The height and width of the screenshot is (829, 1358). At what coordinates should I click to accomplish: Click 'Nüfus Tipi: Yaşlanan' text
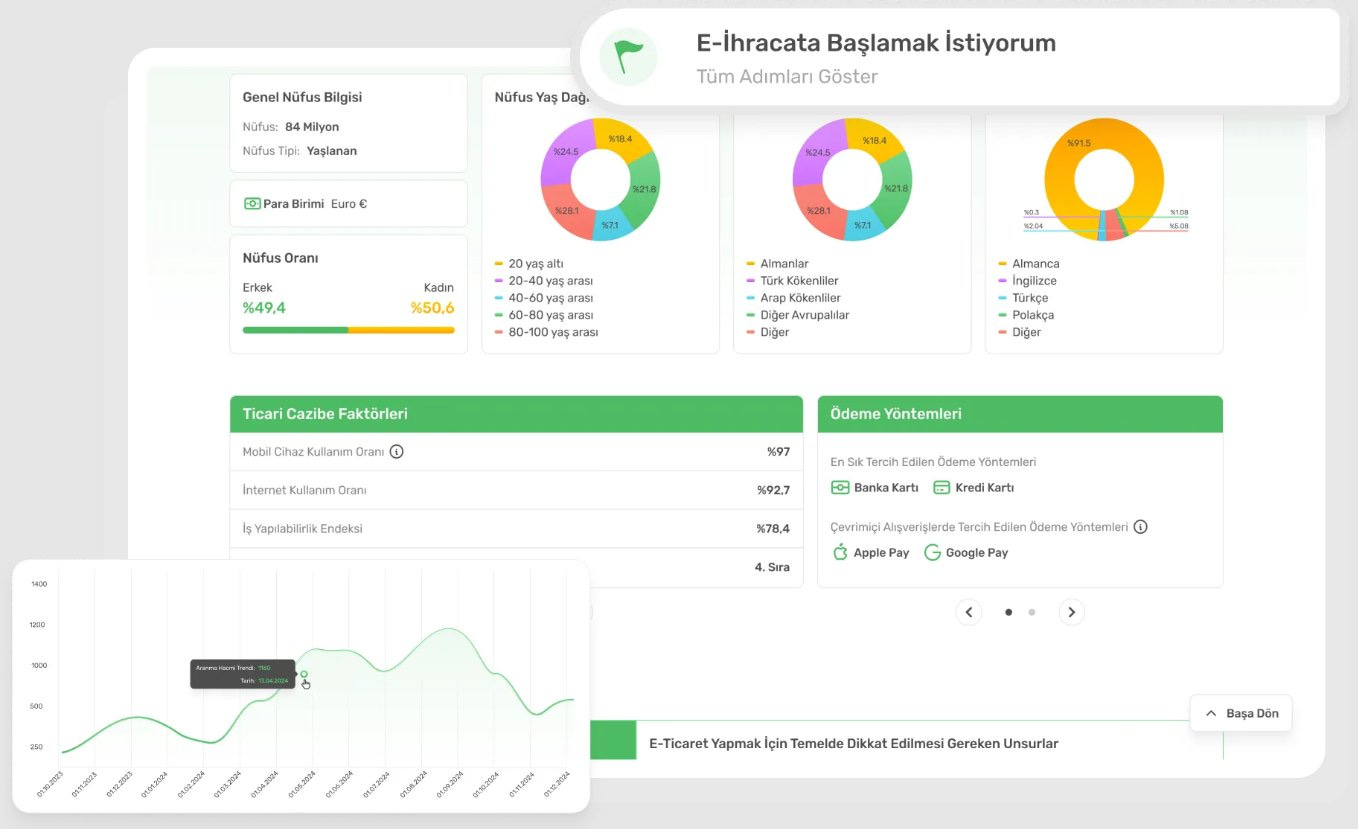tap(300, 151)
